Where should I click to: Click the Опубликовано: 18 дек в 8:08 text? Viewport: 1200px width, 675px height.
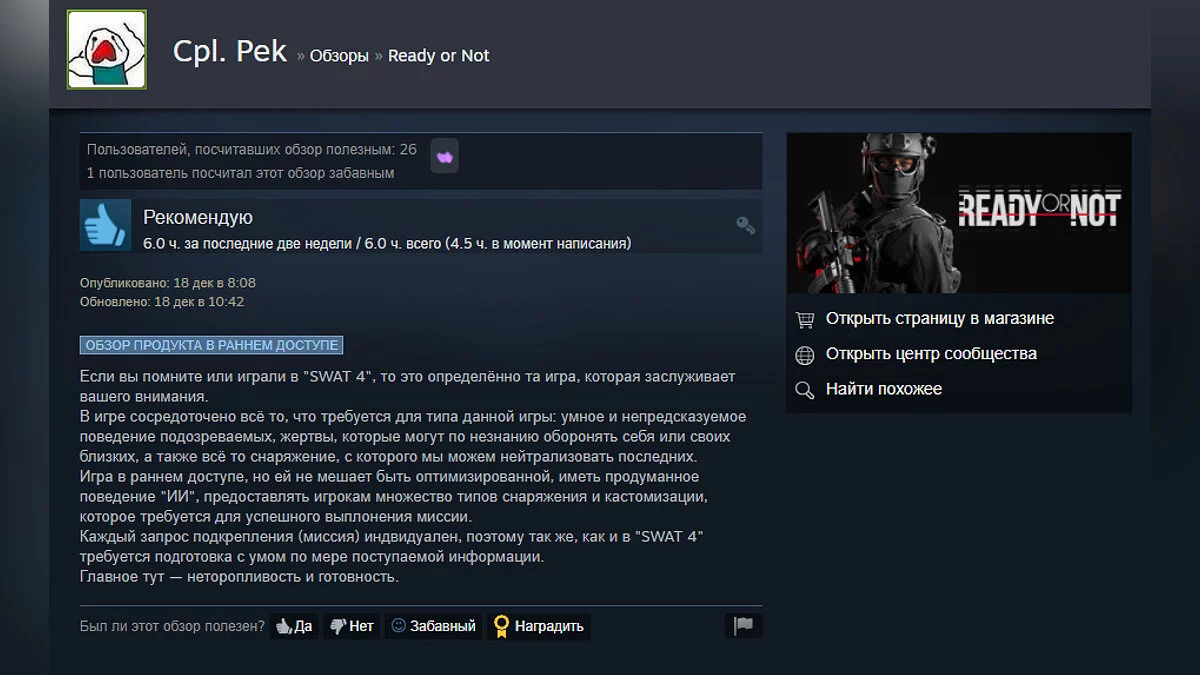(x=168, y=283)
